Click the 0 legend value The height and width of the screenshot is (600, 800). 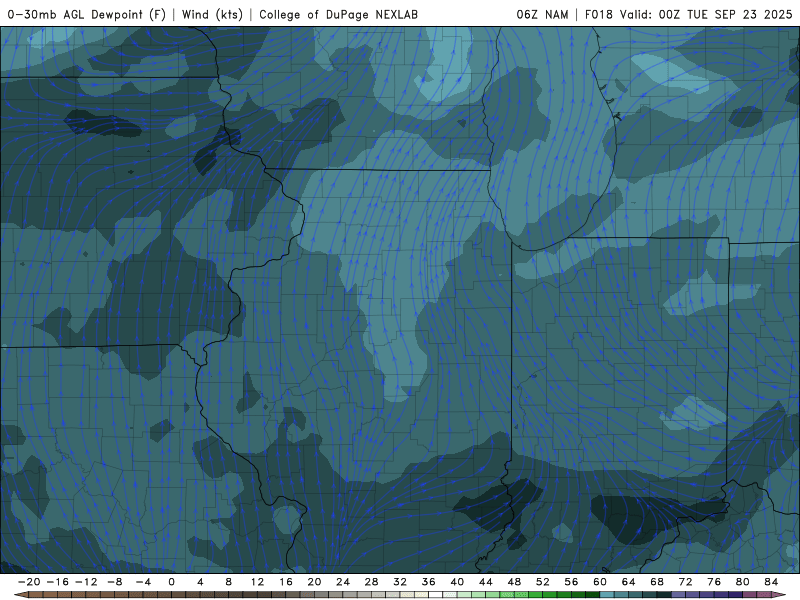[171, 582]
